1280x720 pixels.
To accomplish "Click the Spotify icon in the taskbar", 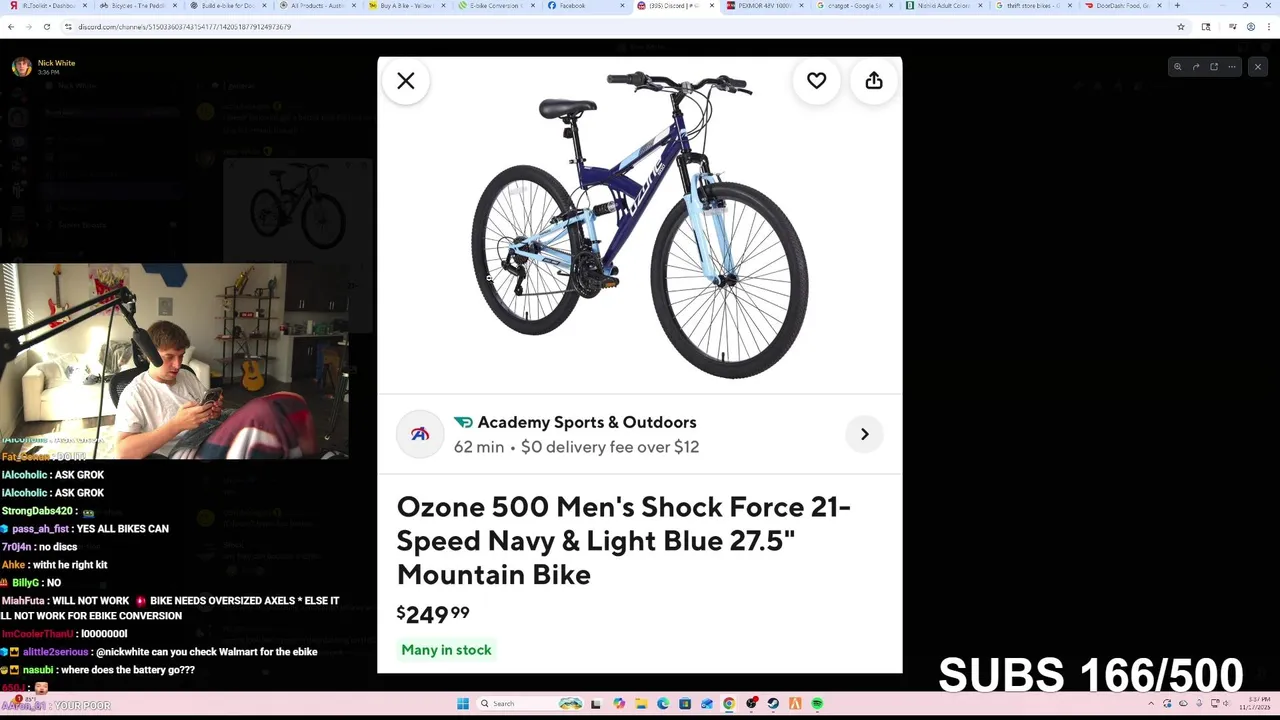I will pos(817,704).
